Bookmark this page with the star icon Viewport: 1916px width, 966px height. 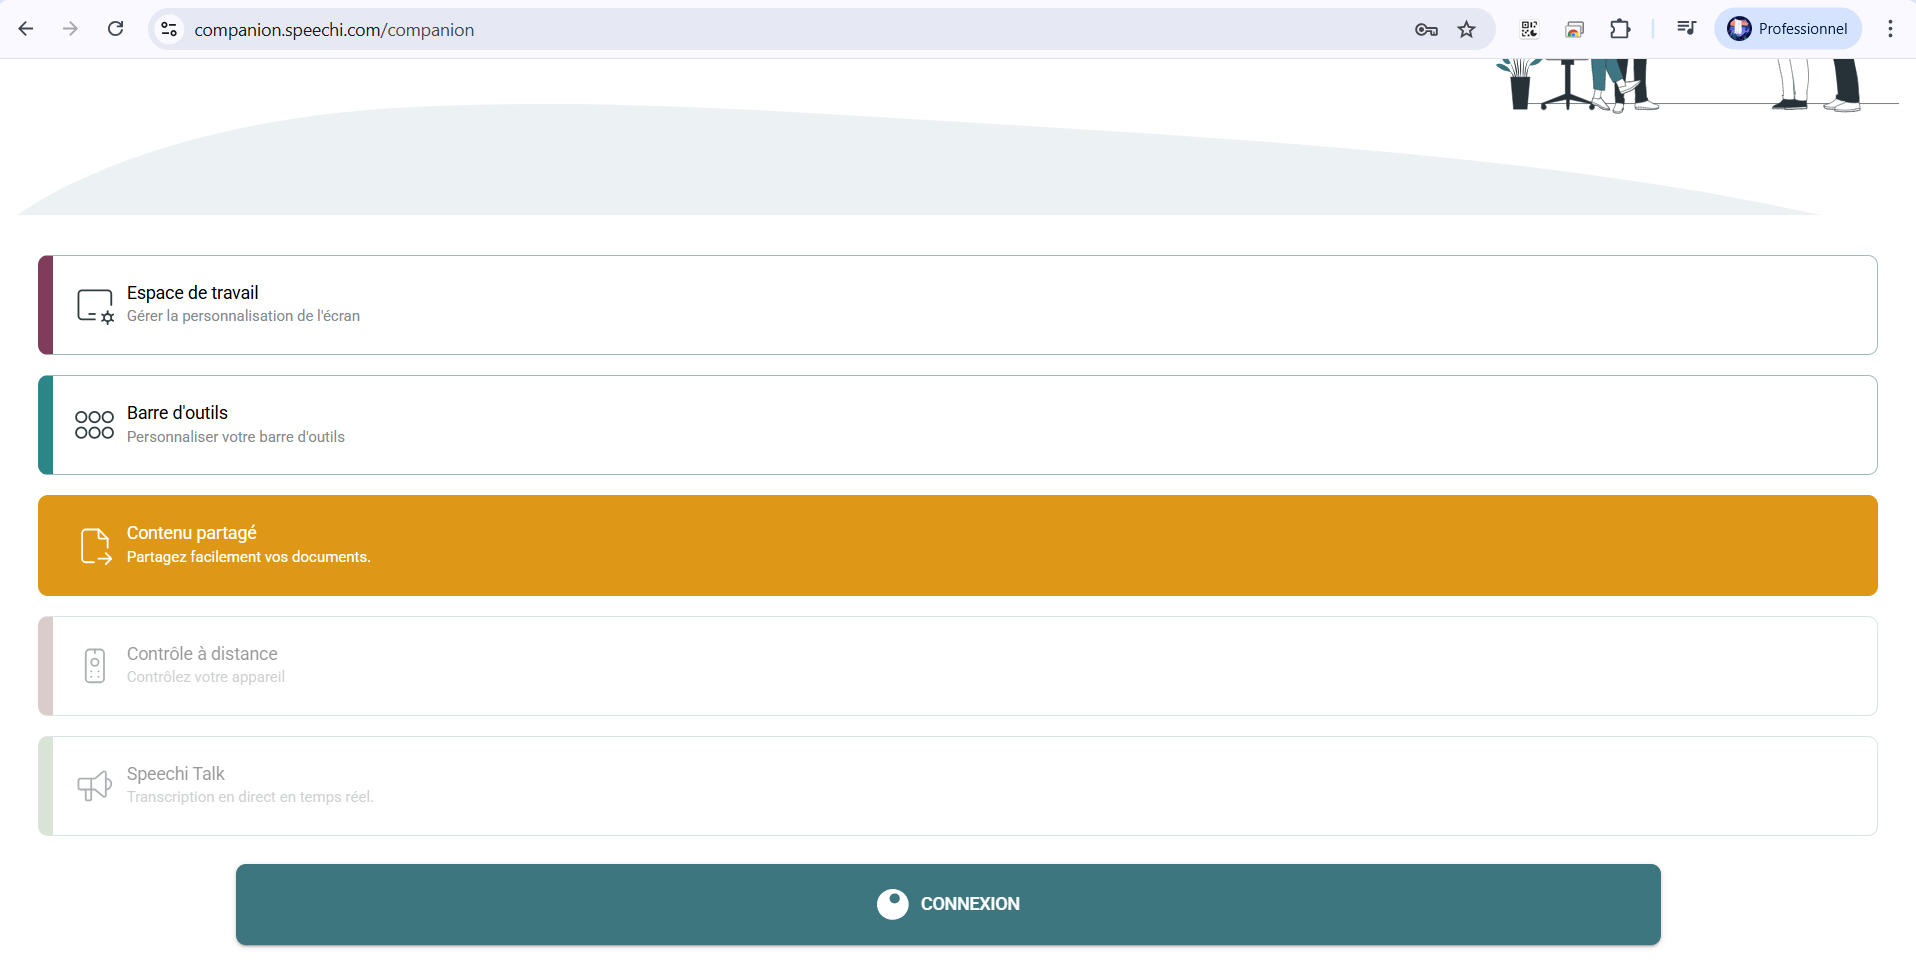(1466, 29)
